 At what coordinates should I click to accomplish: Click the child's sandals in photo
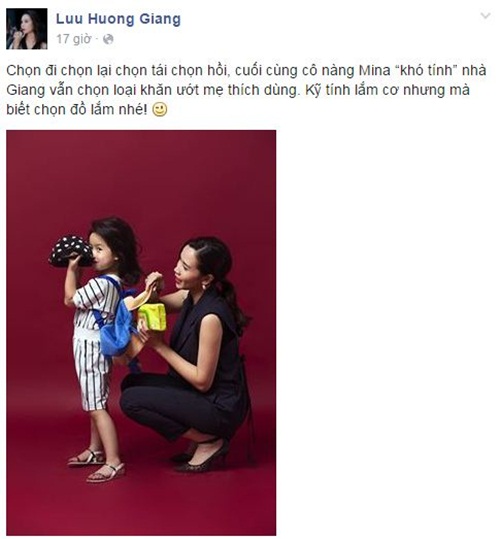[x=97, y=465]
